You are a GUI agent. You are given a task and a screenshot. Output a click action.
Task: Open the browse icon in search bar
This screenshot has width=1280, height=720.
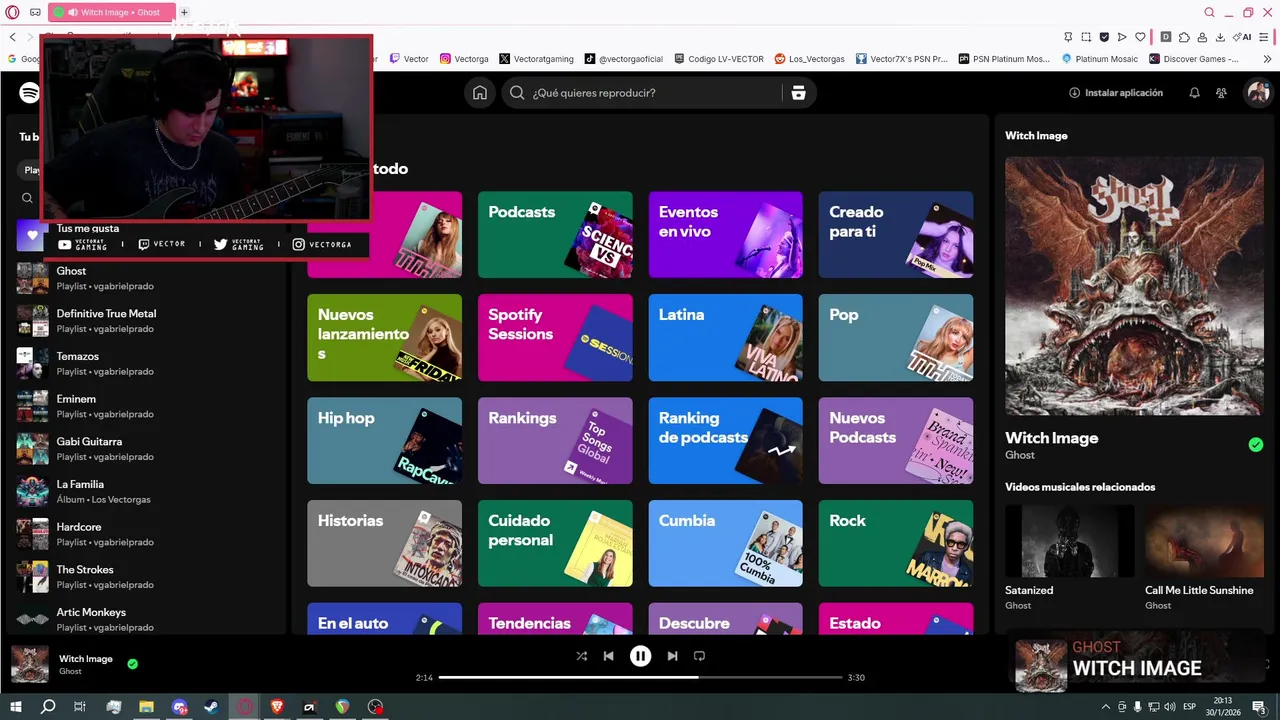798,93
